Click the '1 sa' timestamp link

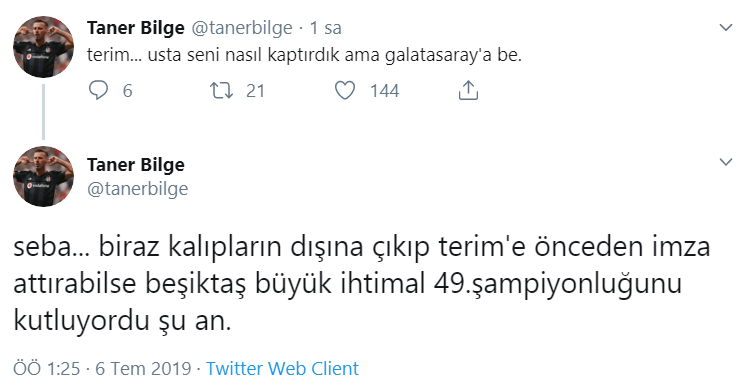[x=325, y=28]
